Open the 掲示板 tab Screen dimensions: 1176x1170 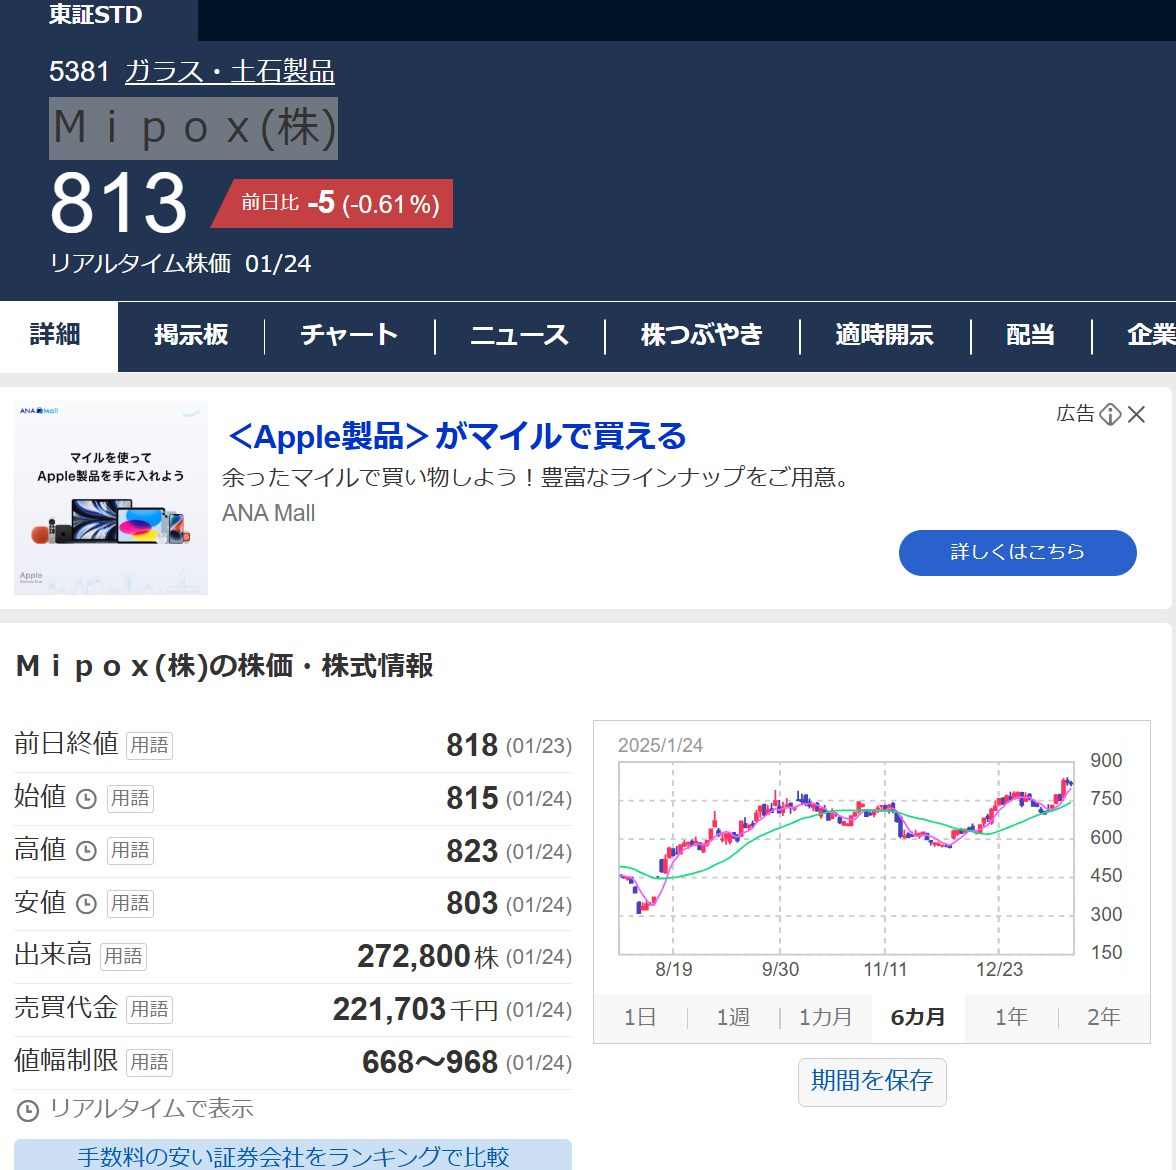click(191, 336)
